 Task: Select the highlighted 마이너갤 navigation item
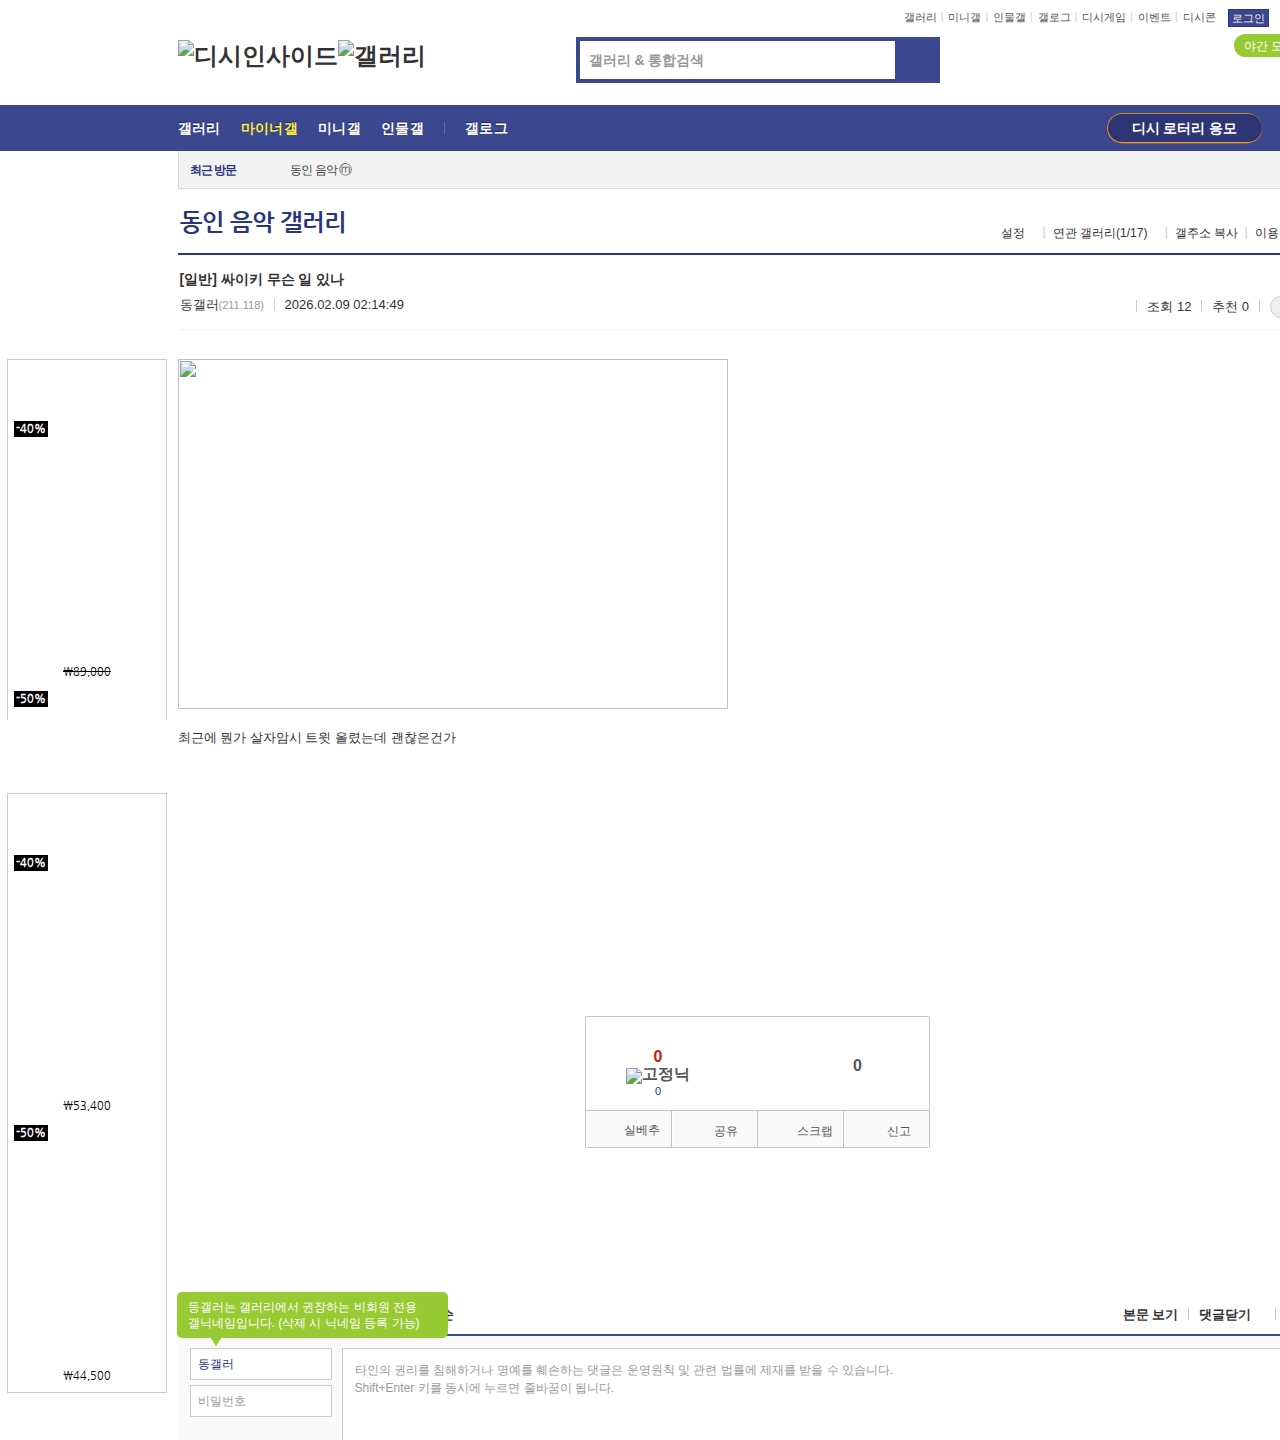pos(269,128)
